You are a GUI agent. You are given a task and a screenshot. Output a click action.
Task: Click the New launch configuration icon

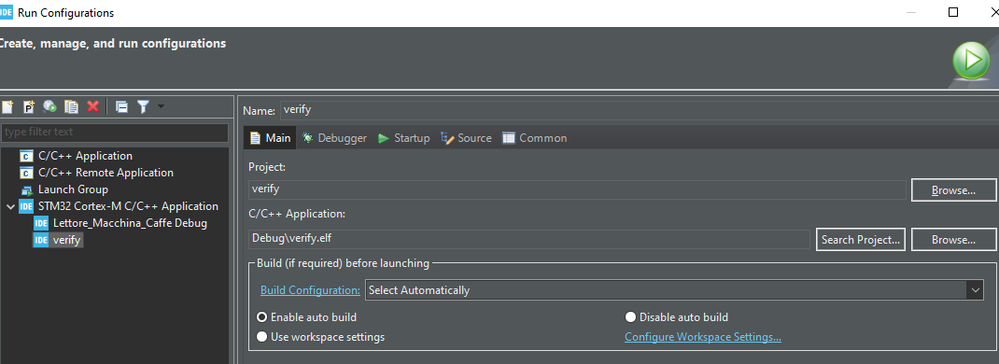point(7,107)
